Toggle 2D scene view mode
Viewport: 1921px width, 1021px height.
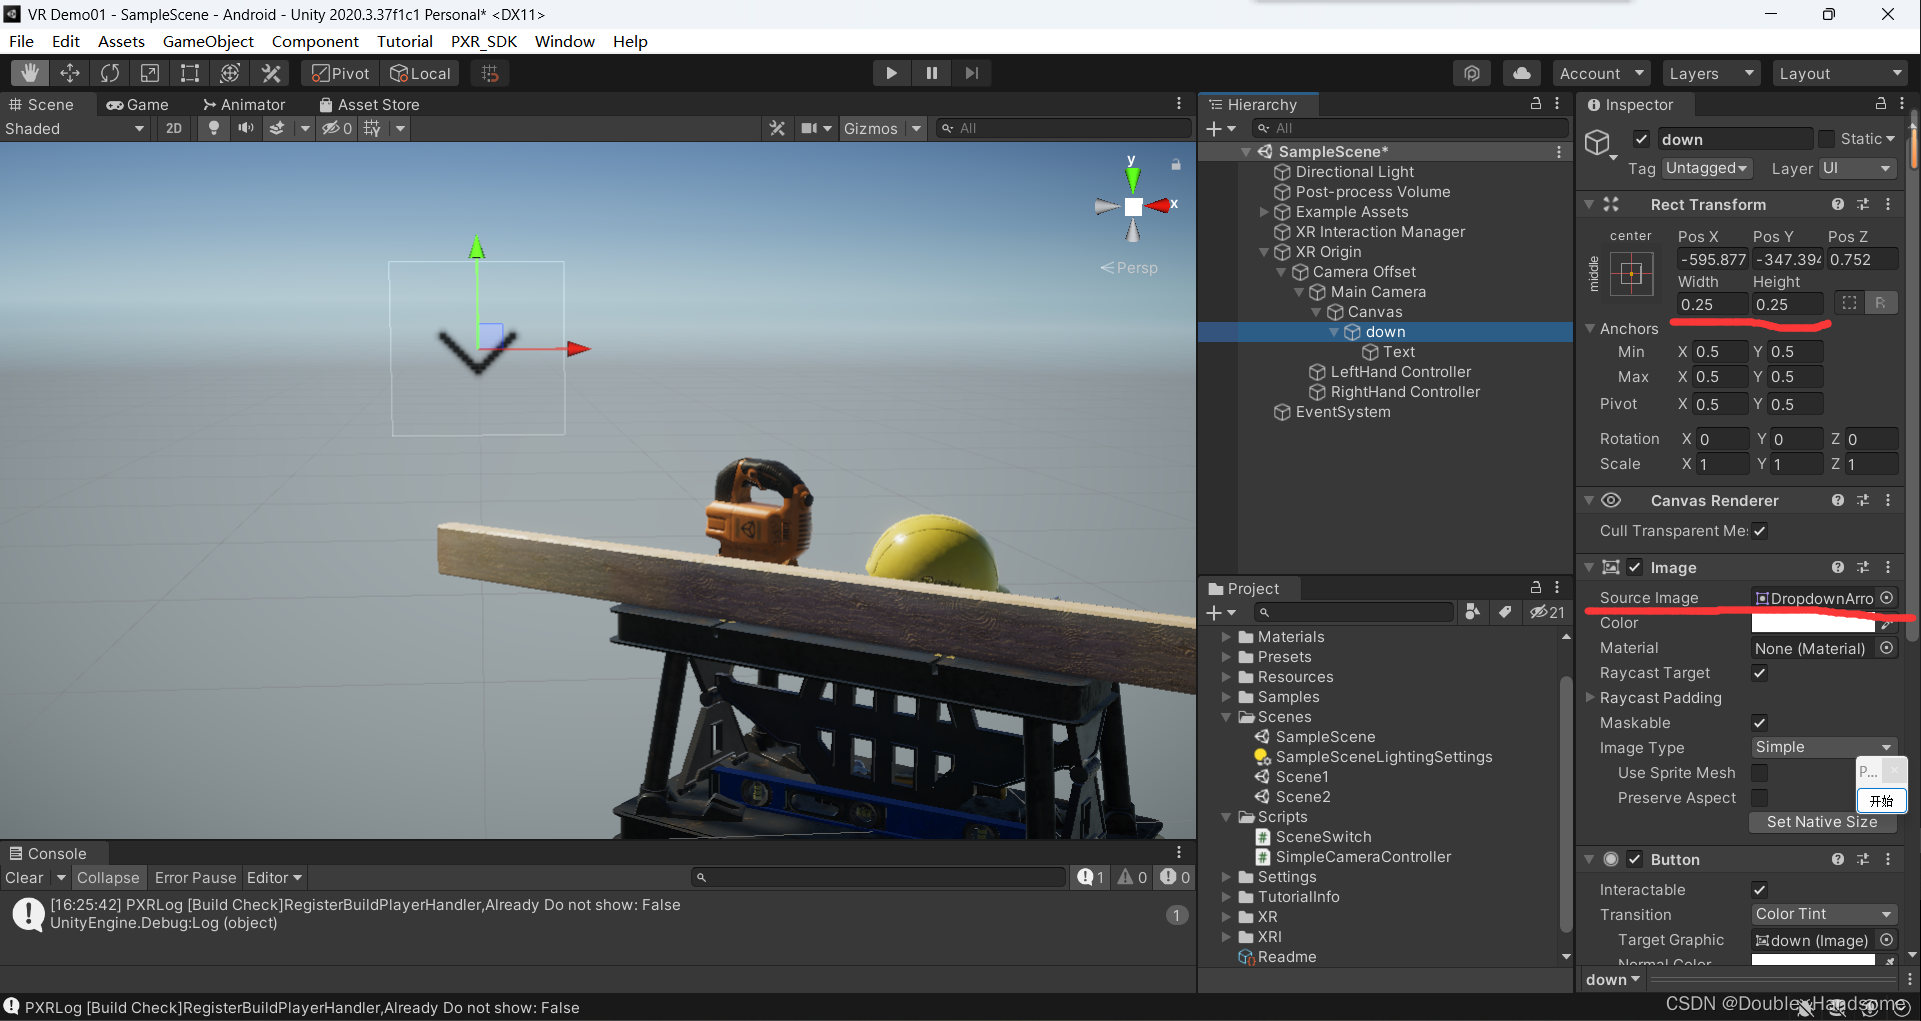[x=174, y=128]
